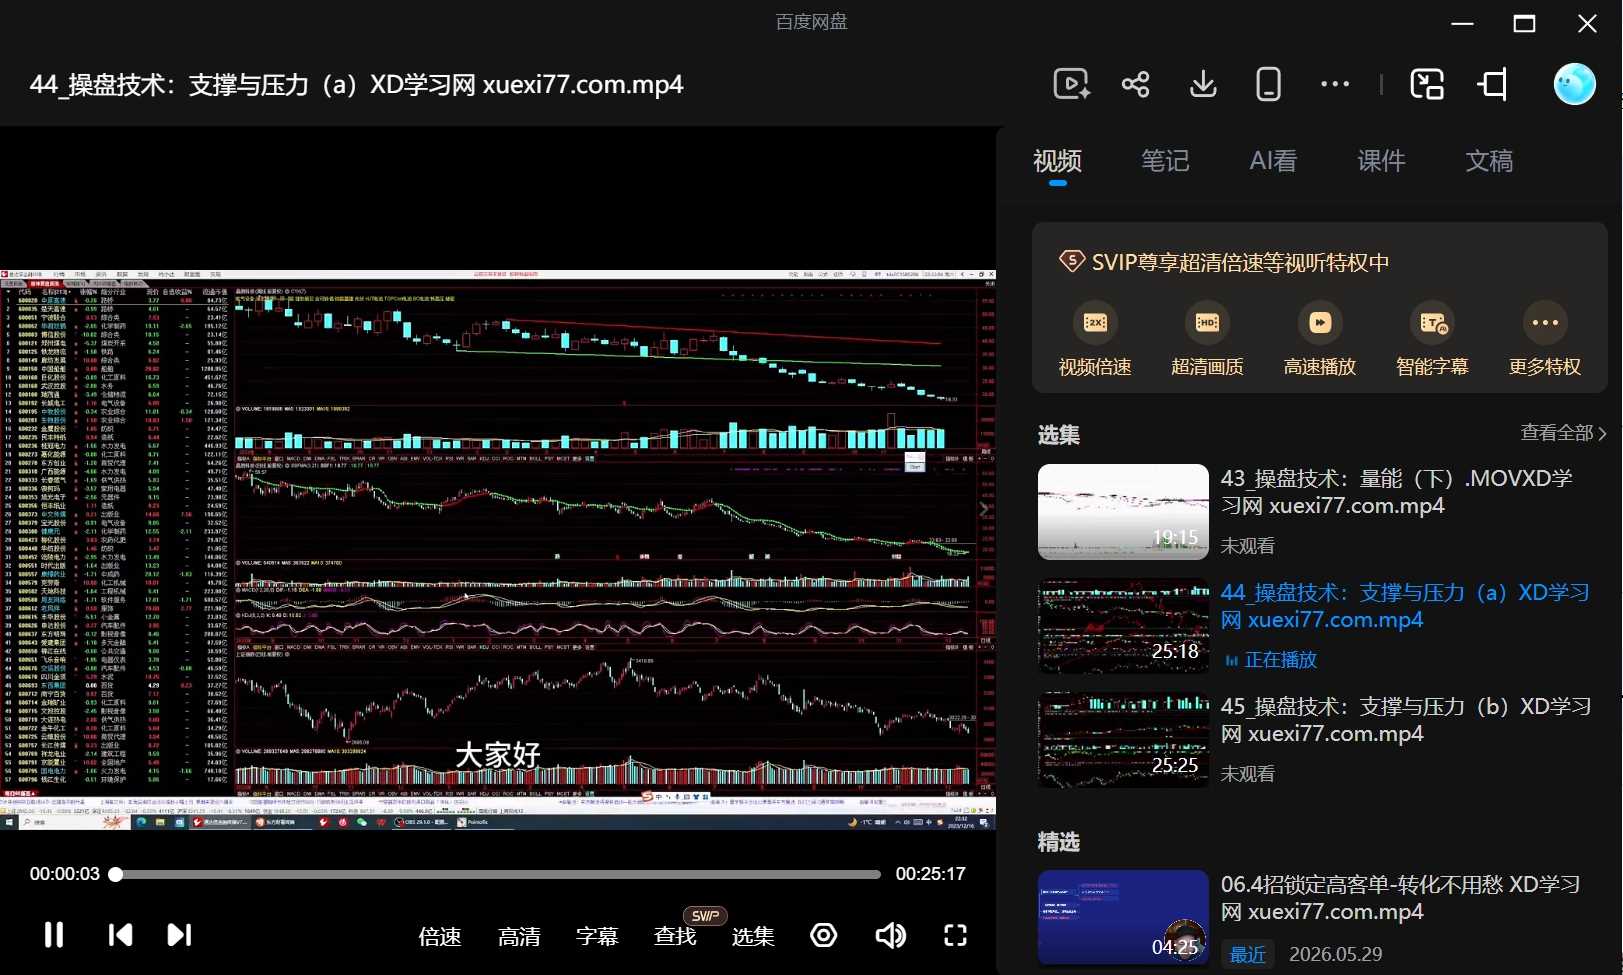
Task: Click the 未观看 label under video 43
Action: pyautogui.click(x=1248, y=546)
